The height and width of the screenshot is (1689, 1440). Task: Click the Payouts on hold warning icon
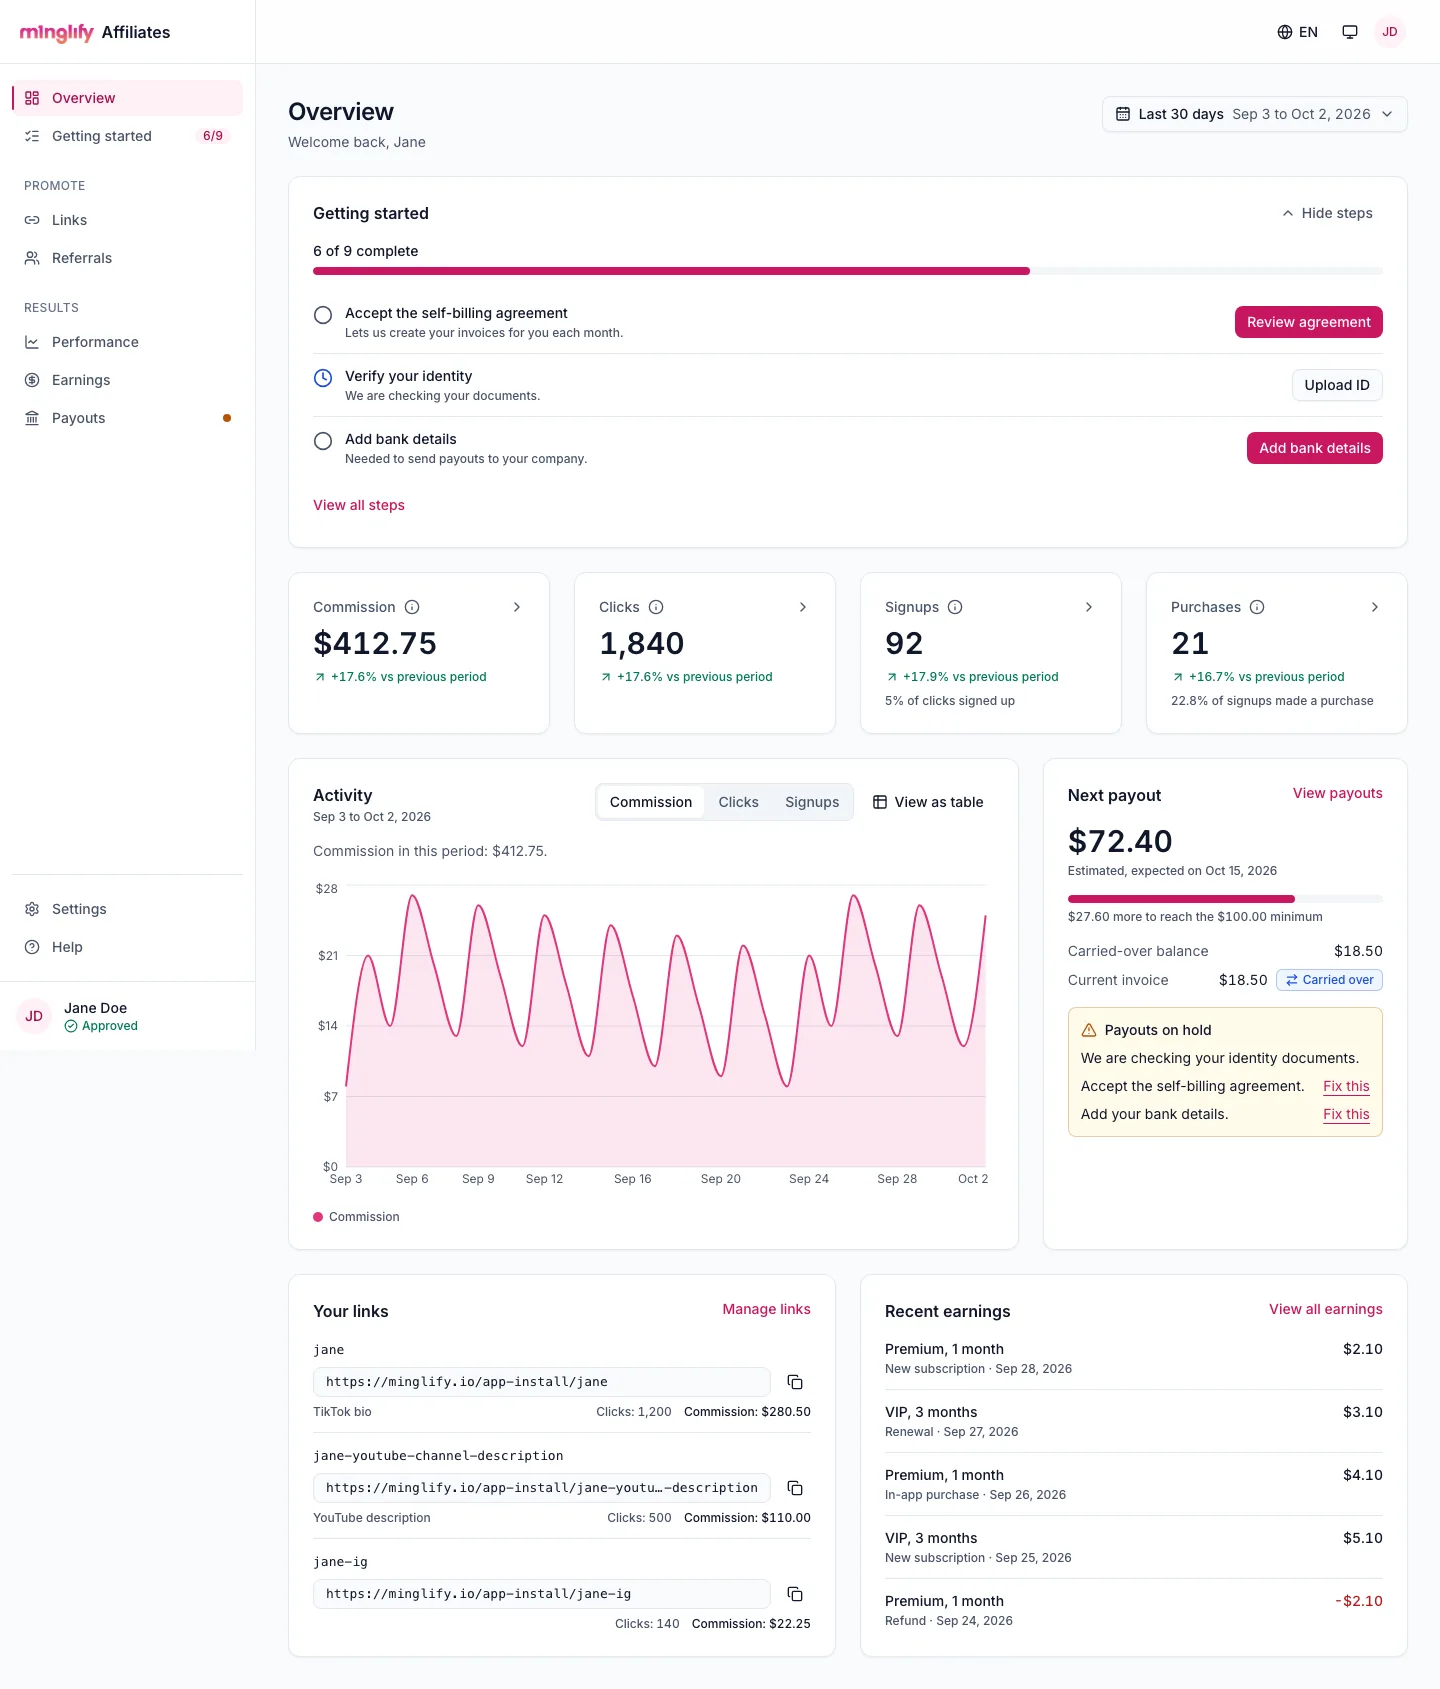point(1089,1030)
